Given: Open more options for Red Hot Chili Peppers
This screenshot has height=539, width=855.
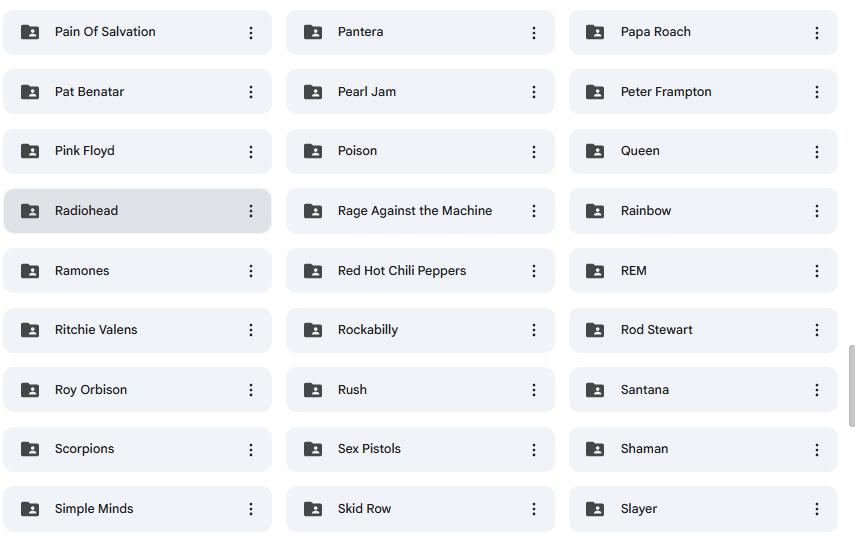Looking at the screenshot, I should tap(534, 271).
